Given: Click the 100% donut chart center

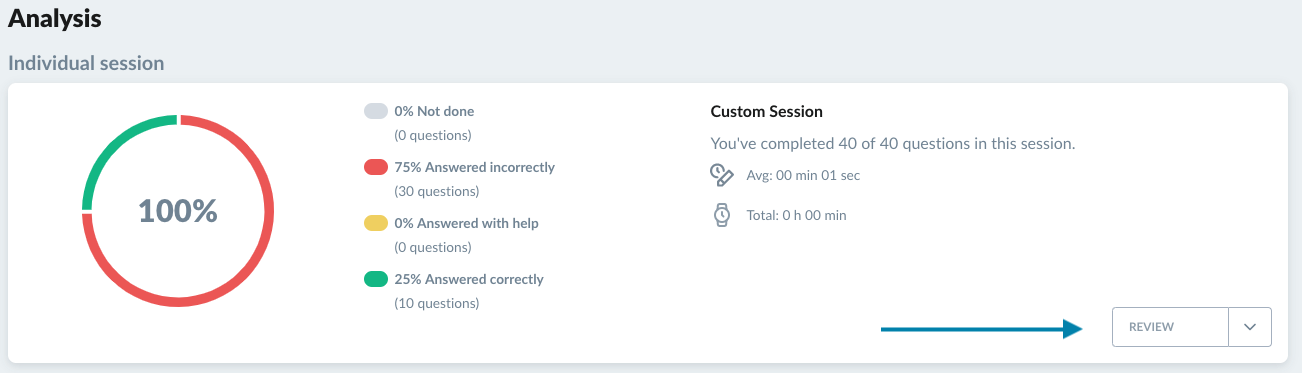Looking at the screenshot, I should (x=177, y=210).
